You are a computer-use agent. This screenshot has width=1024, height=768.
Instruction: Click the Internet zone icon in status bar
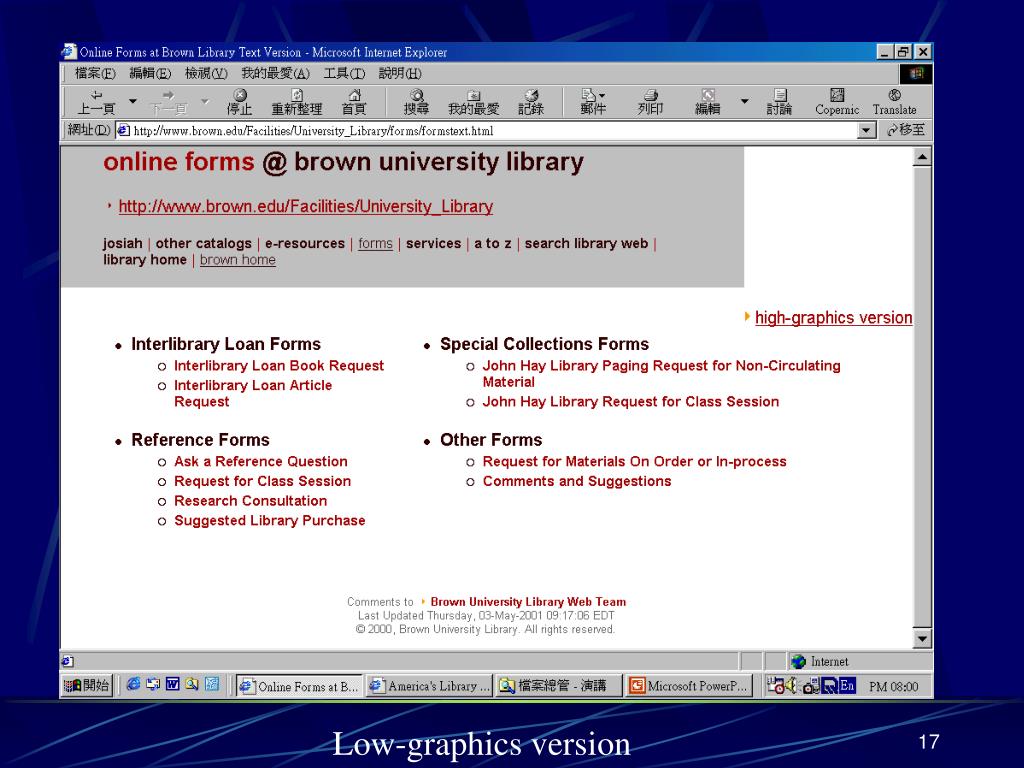point(798,662)
